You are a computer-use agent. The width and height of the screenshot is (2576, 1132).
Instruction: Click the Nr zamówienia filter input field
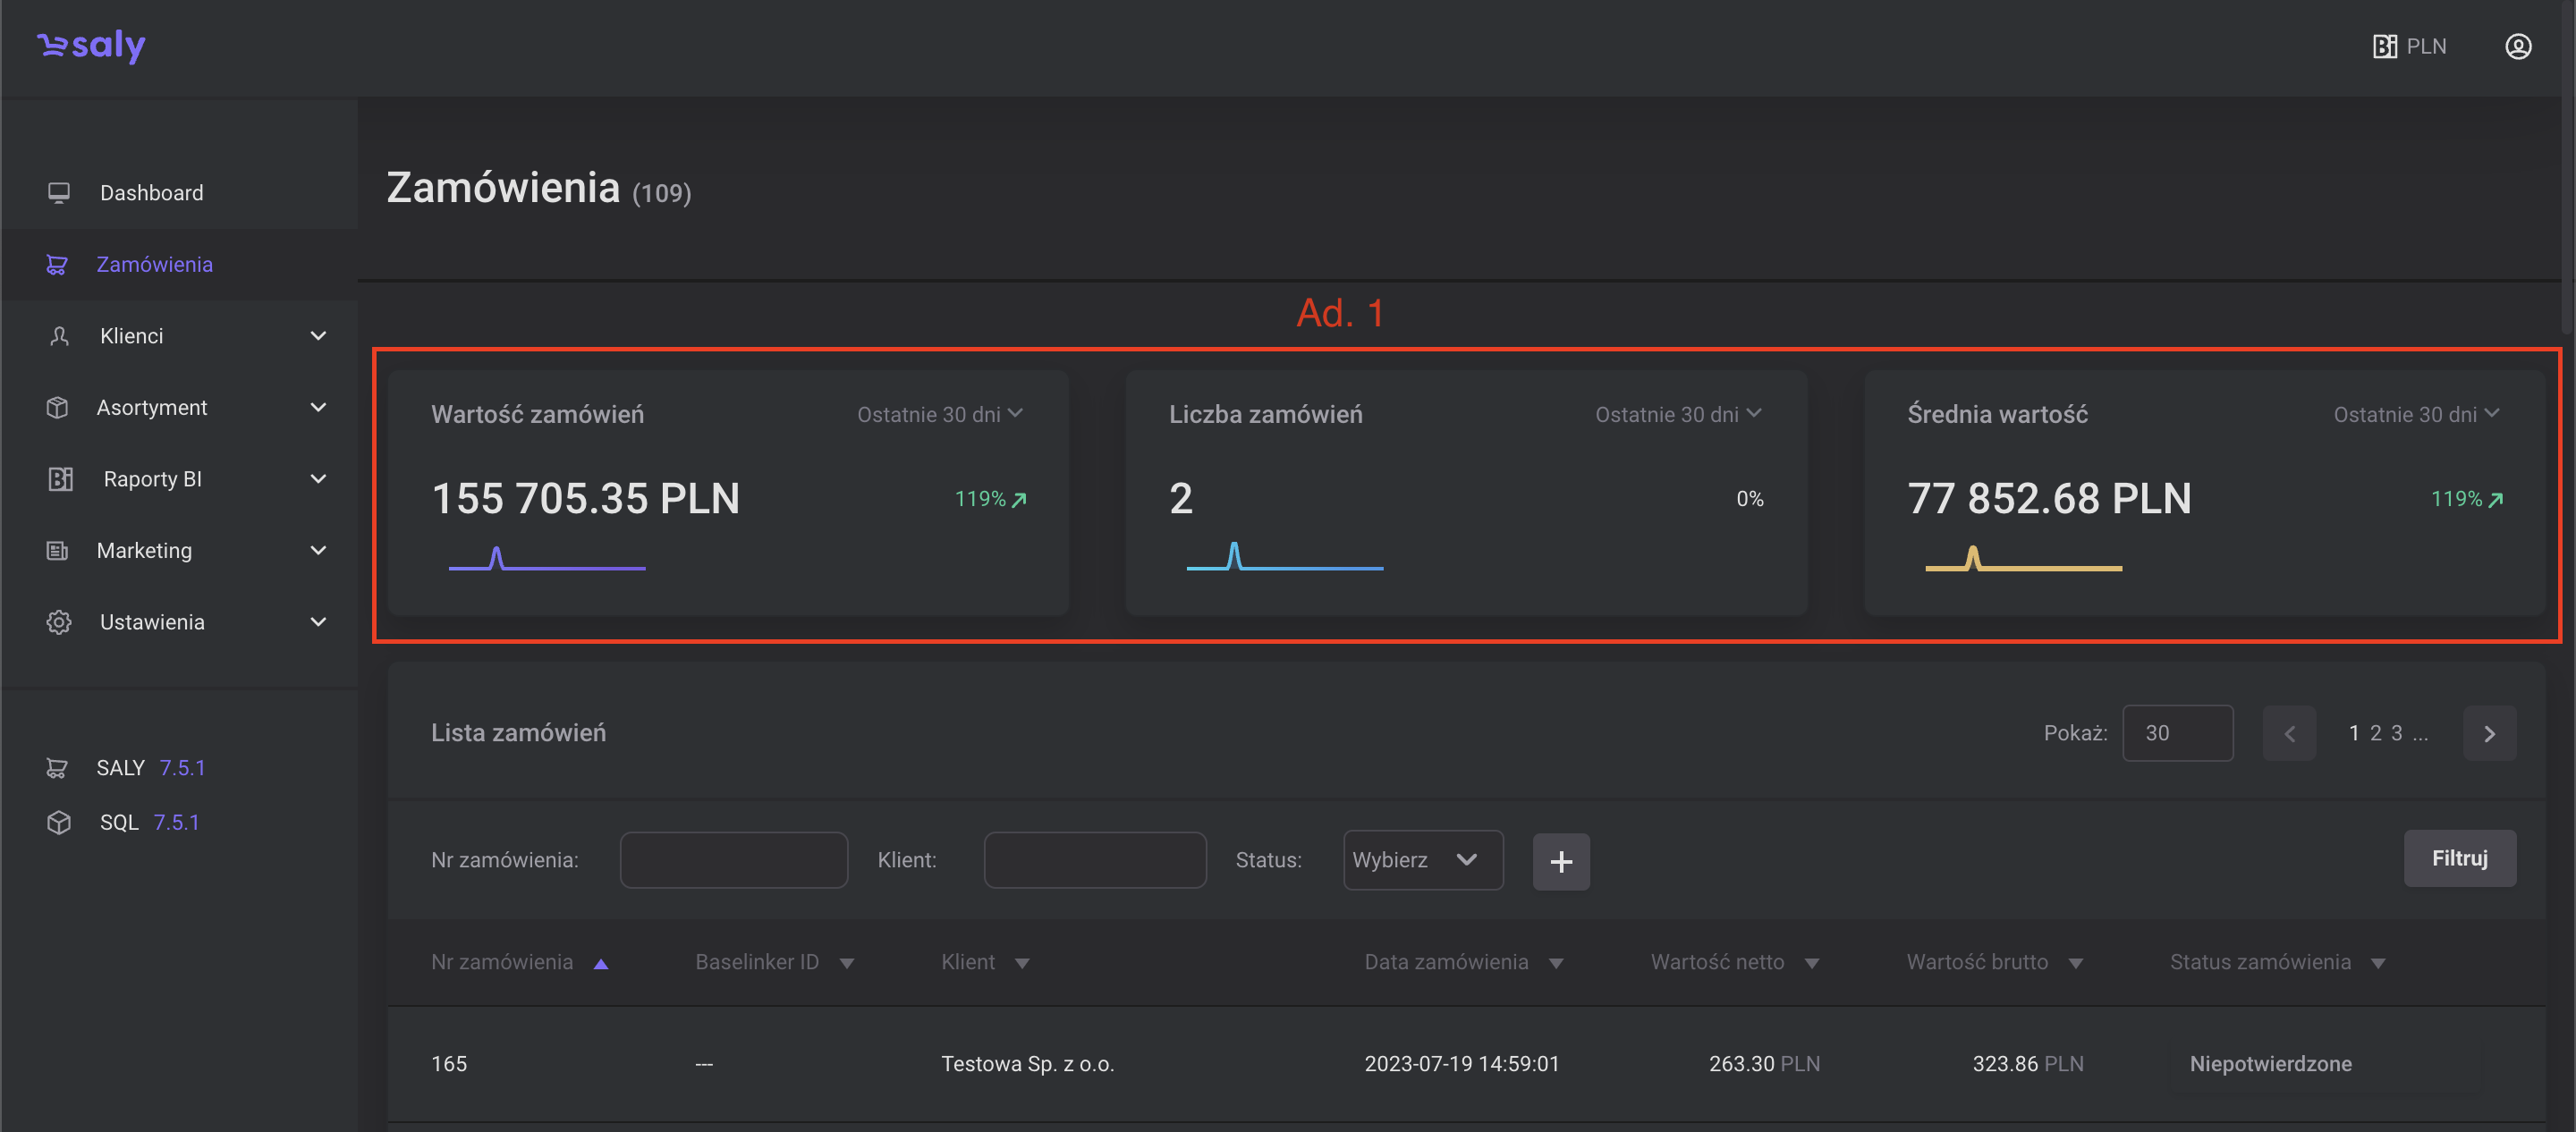[x=733, y=860]
